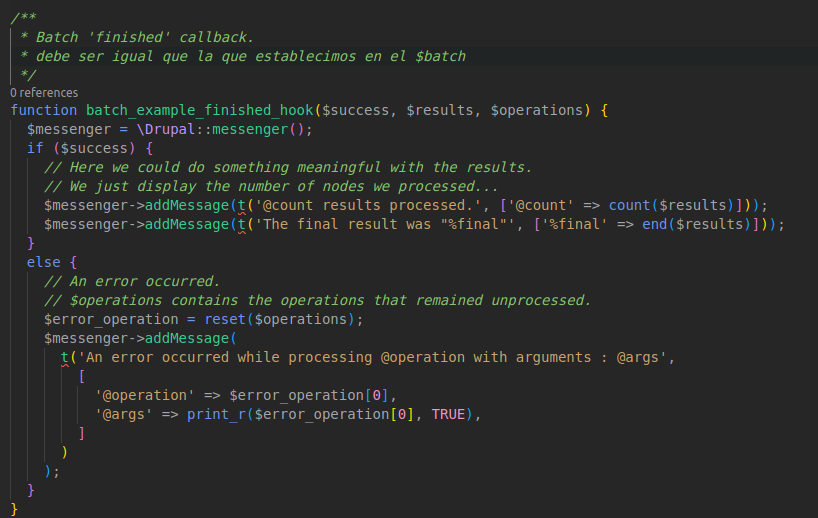Click the 'if' keyword

tap(35, 148)
